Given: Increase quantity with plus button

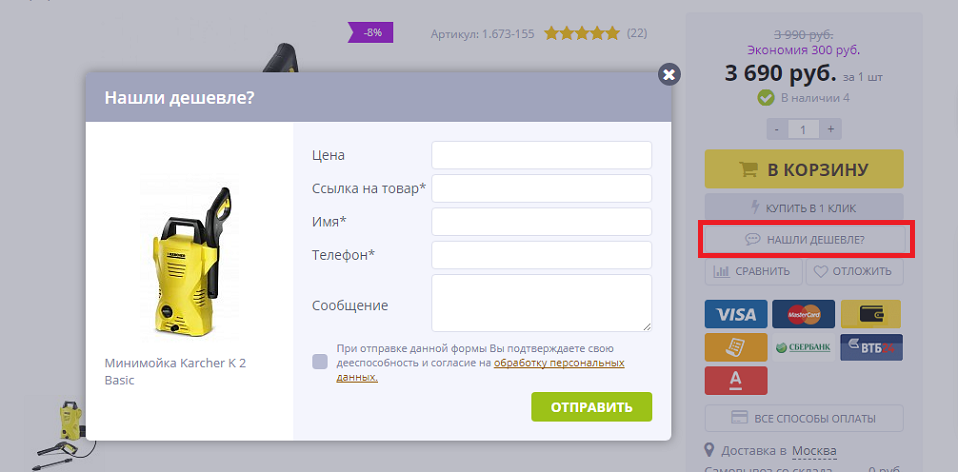Looking at the screenshot, I should coord(831,129).
